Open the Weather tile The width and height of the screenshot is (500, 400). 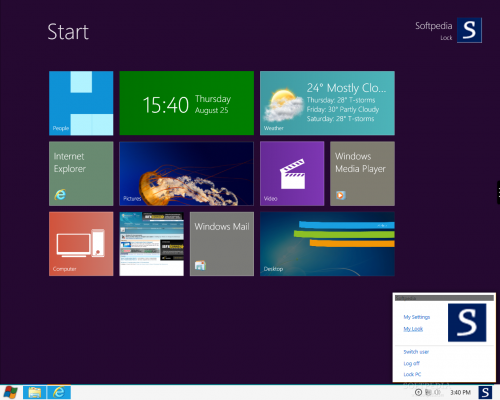[327, 103]
